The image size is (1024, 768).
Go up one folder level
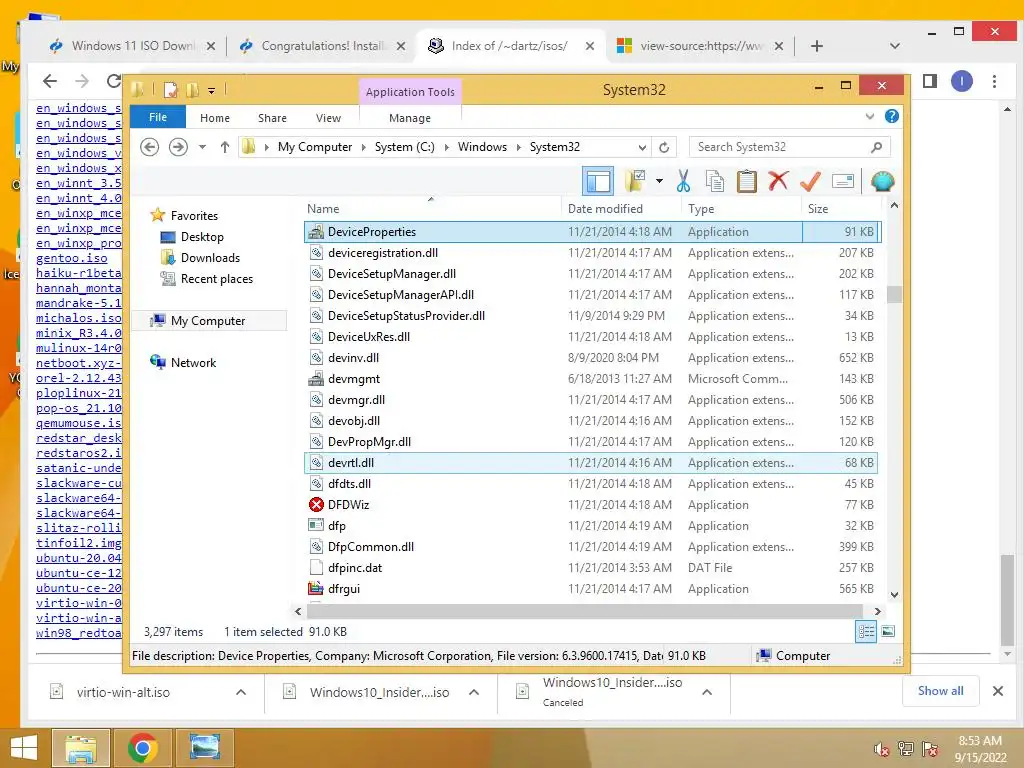click(x=225, y=147)
